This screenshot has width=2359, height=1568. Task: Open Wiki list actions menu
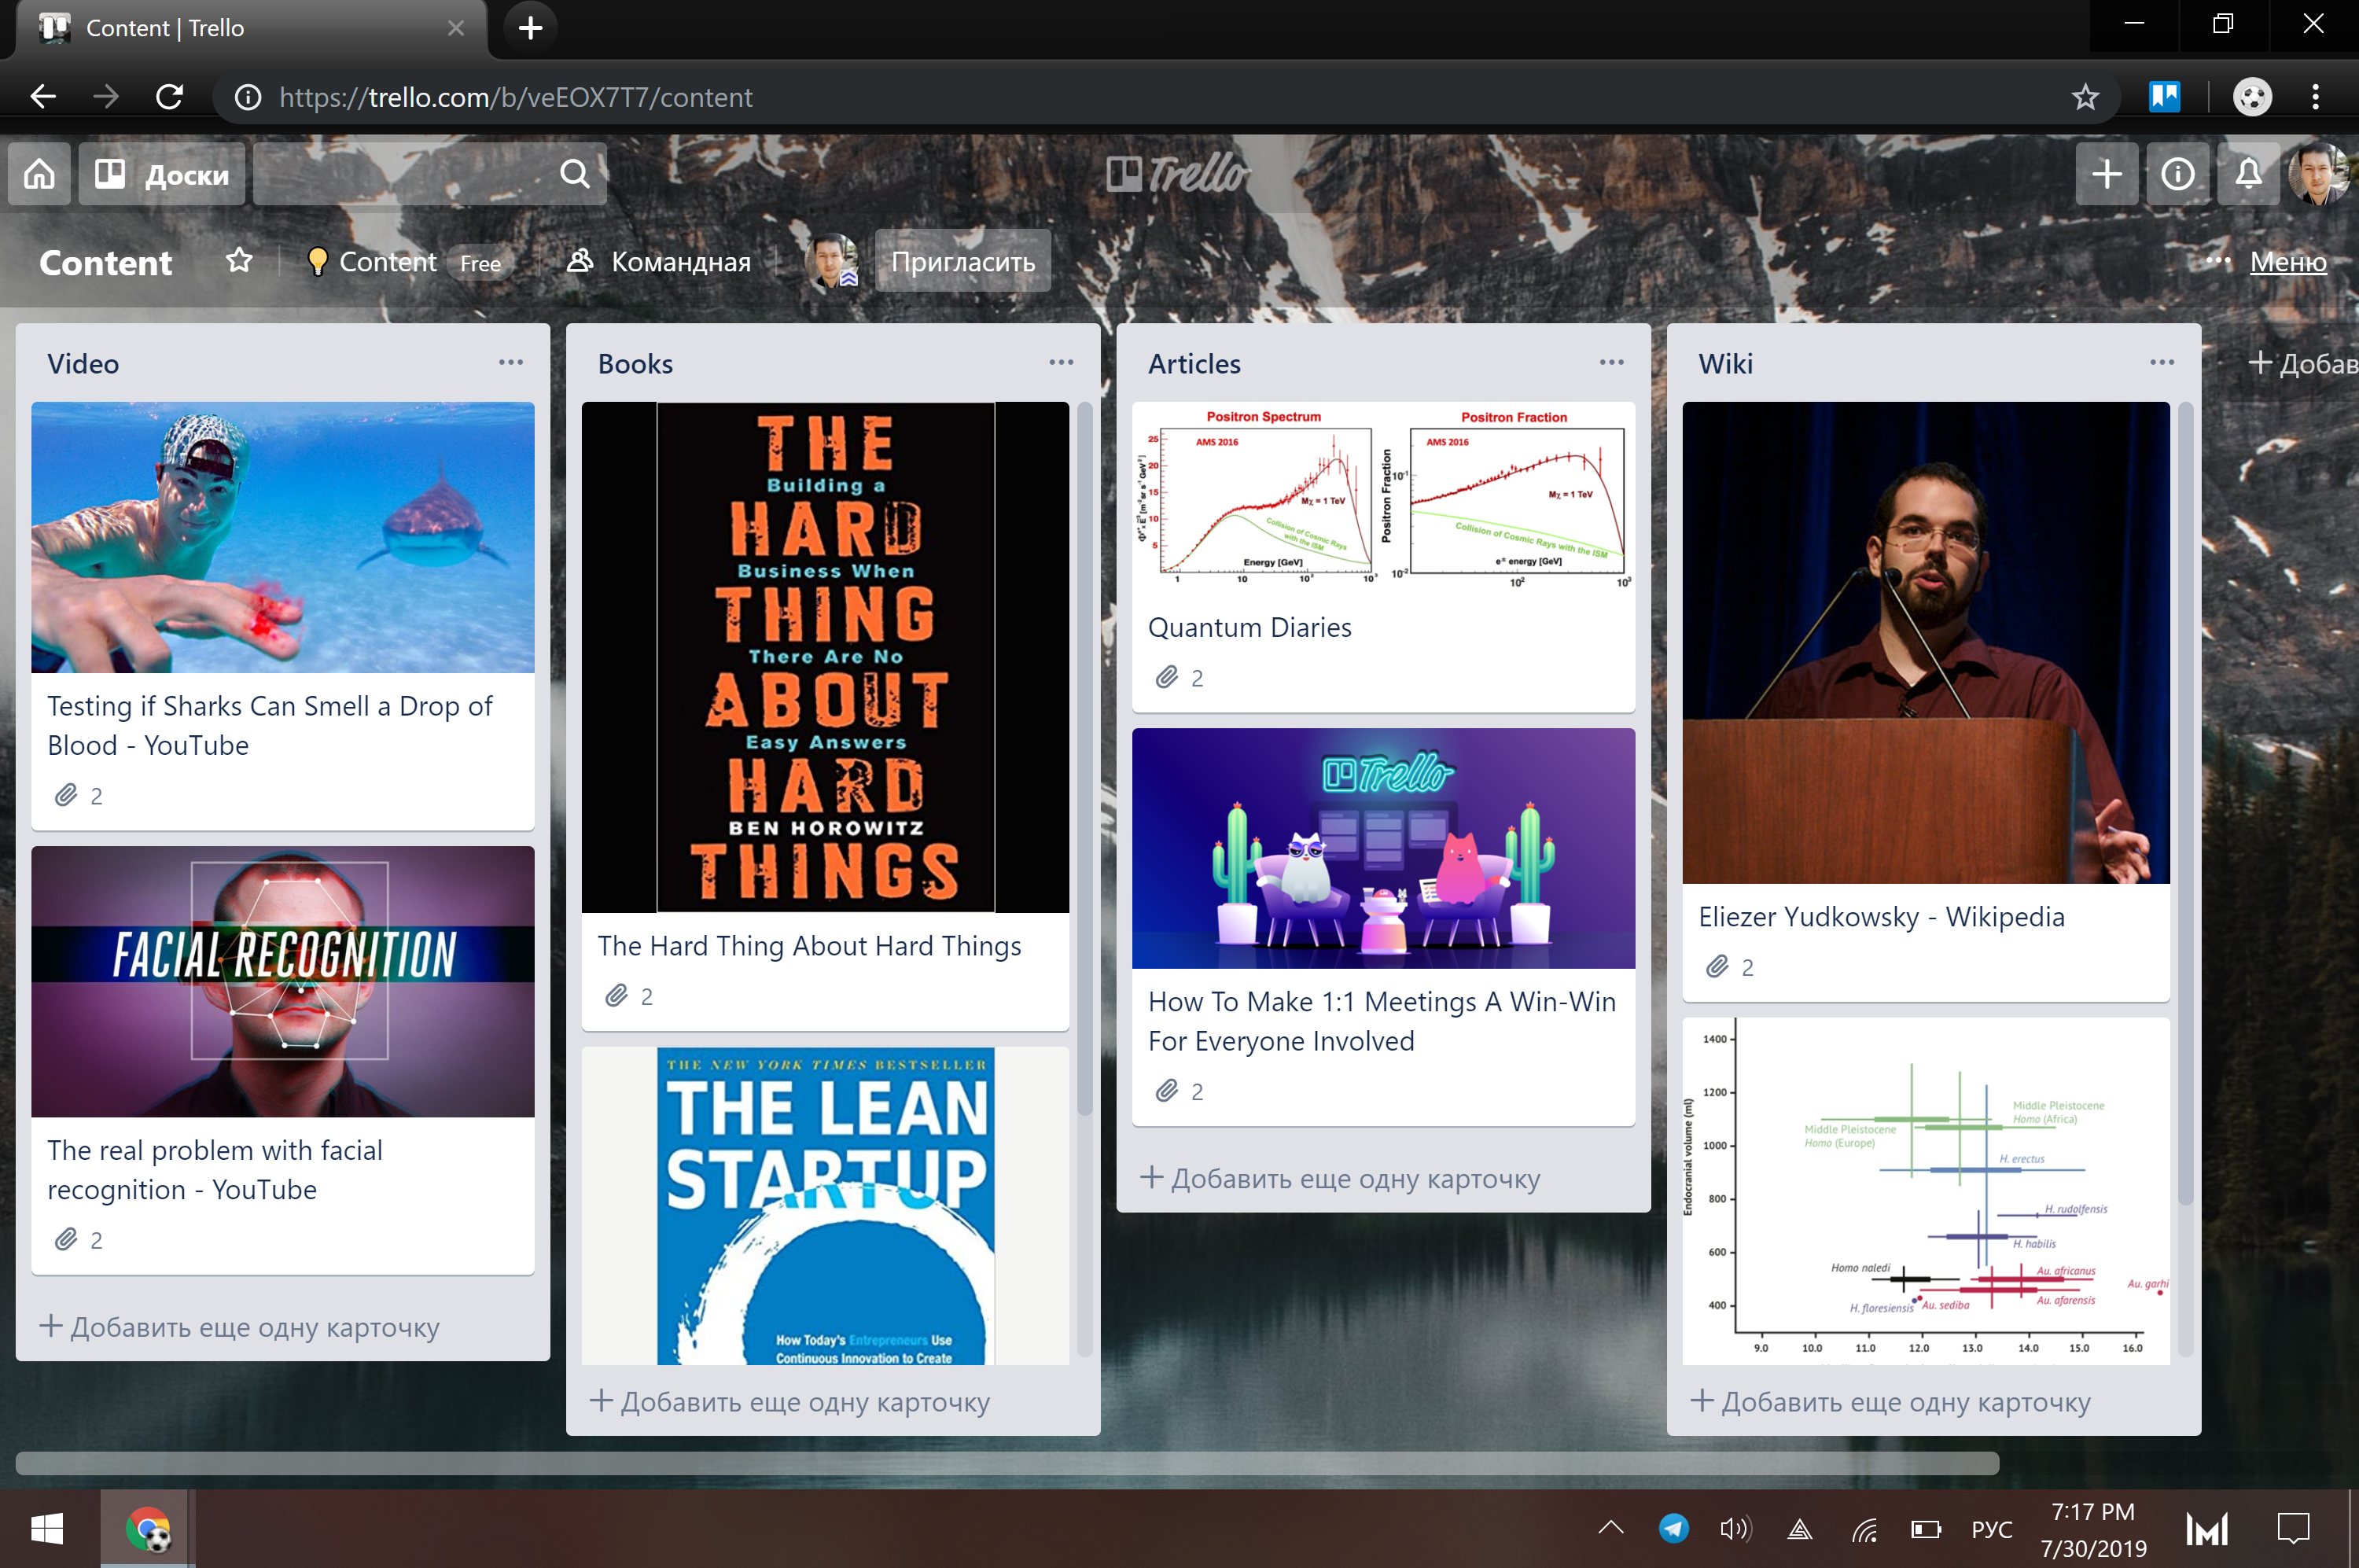pyautogui.click(x=2162, y=362)
